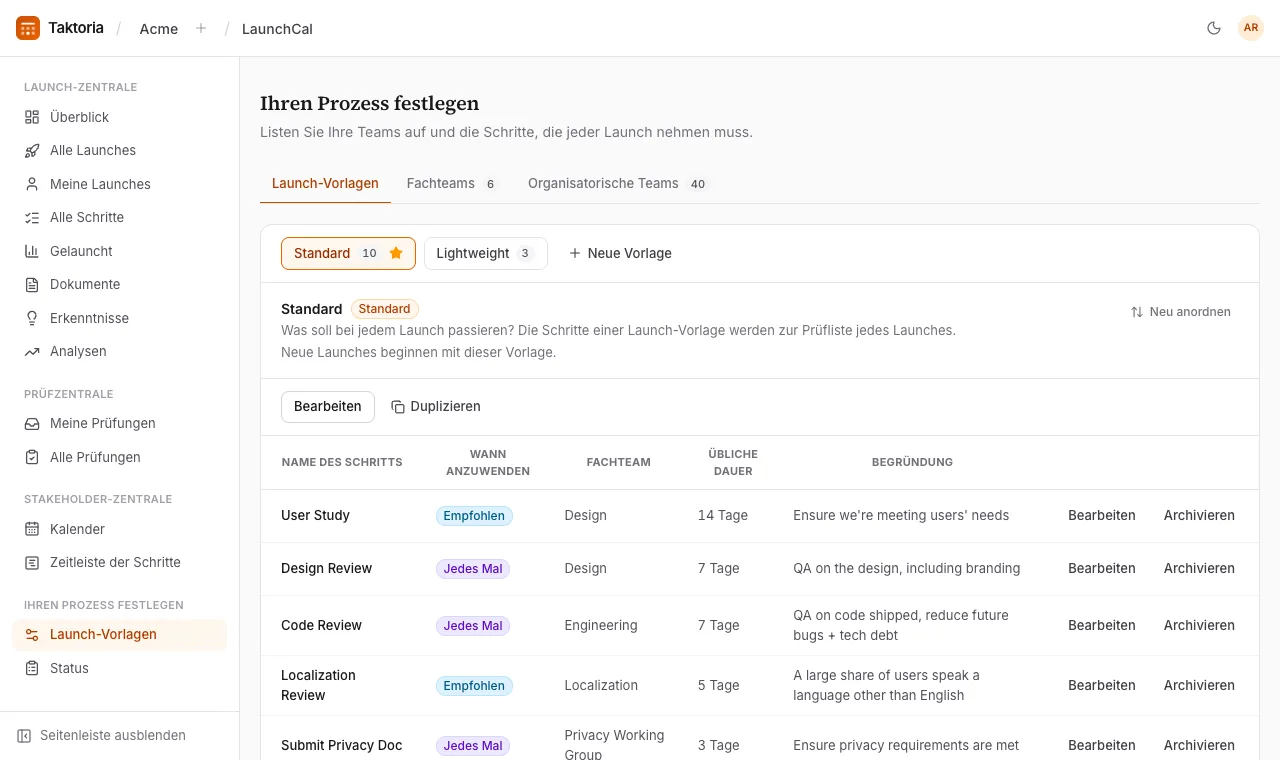The height and width of the screenshot is (760, 1280).
Task: Toggle dark mode with the moon icon
Action: [x=1214, y=28]
